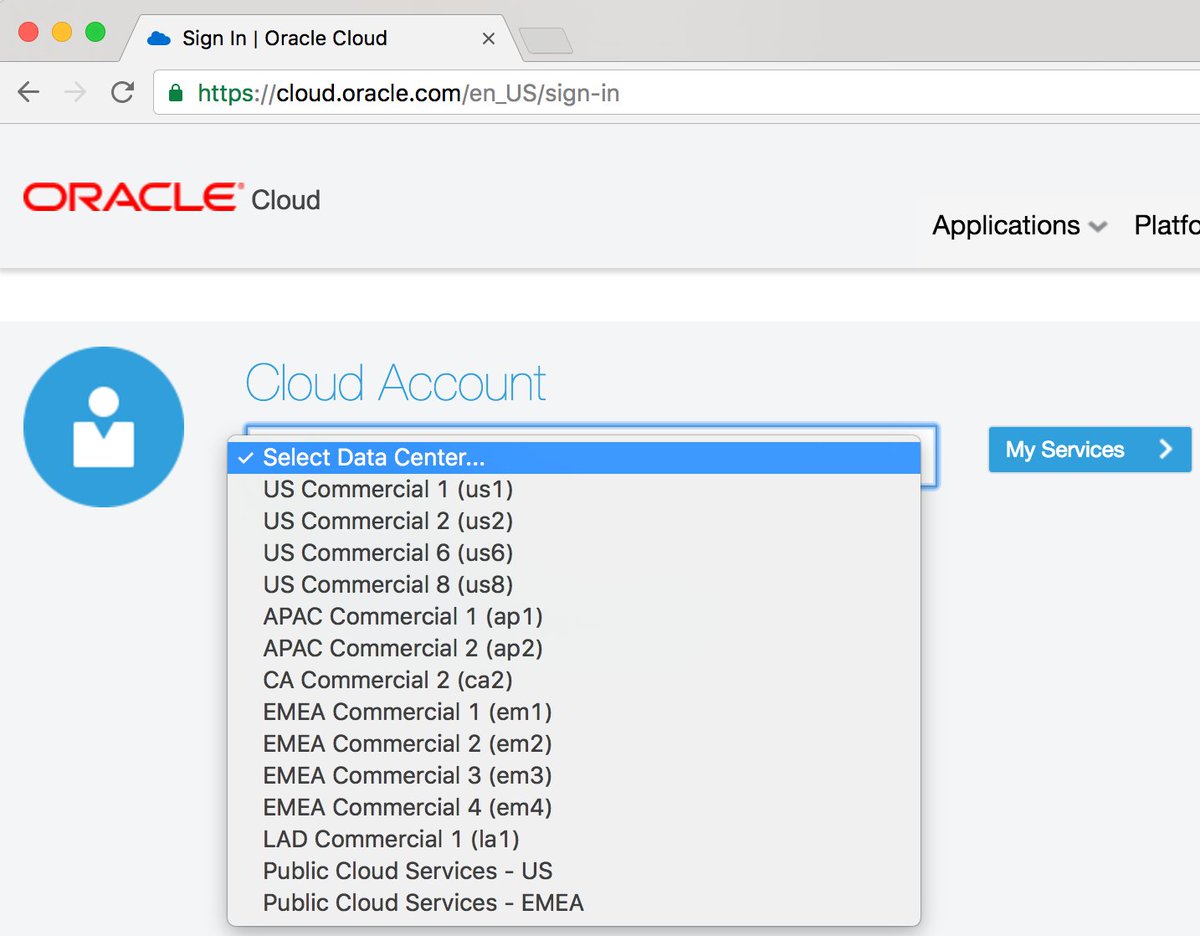Click the red macOS close window button

point(28,32)
